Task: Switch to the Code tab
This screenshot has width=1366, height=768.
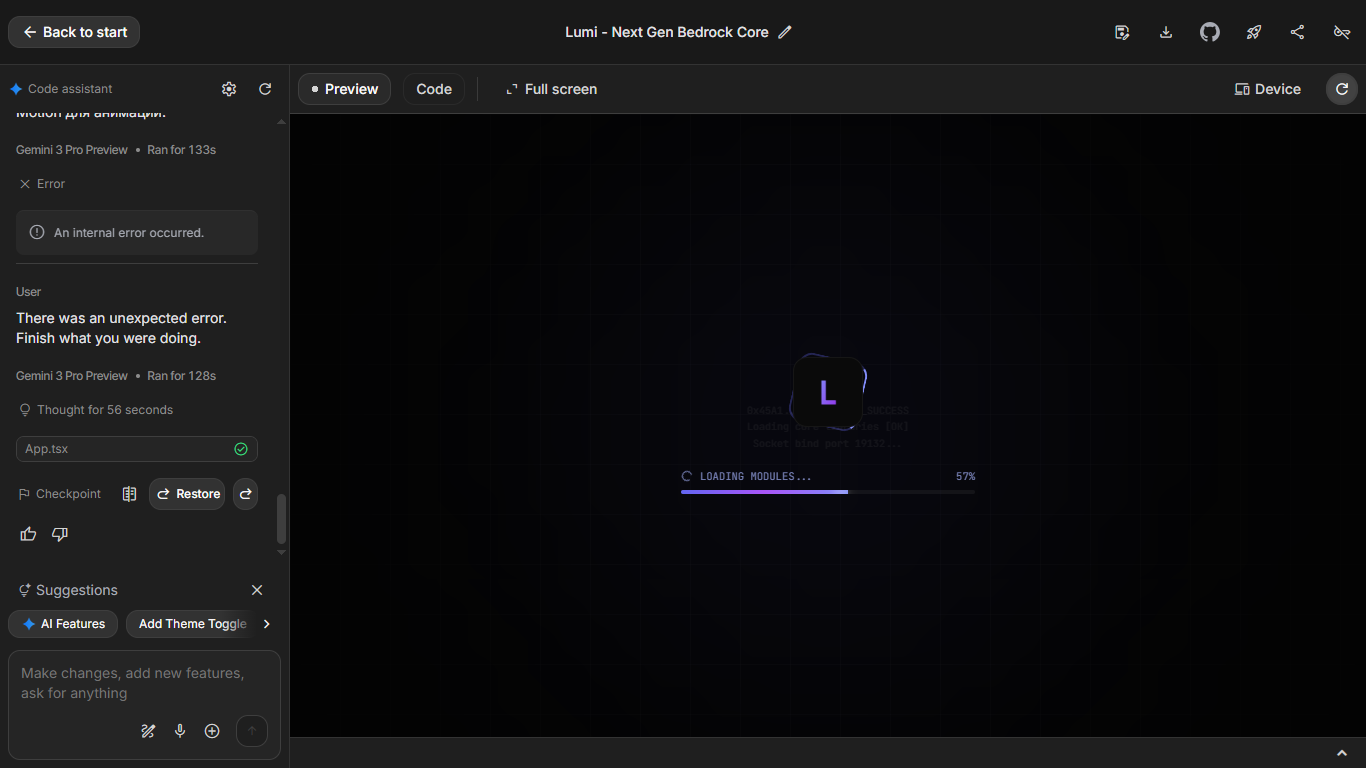Action: (434, 89)
